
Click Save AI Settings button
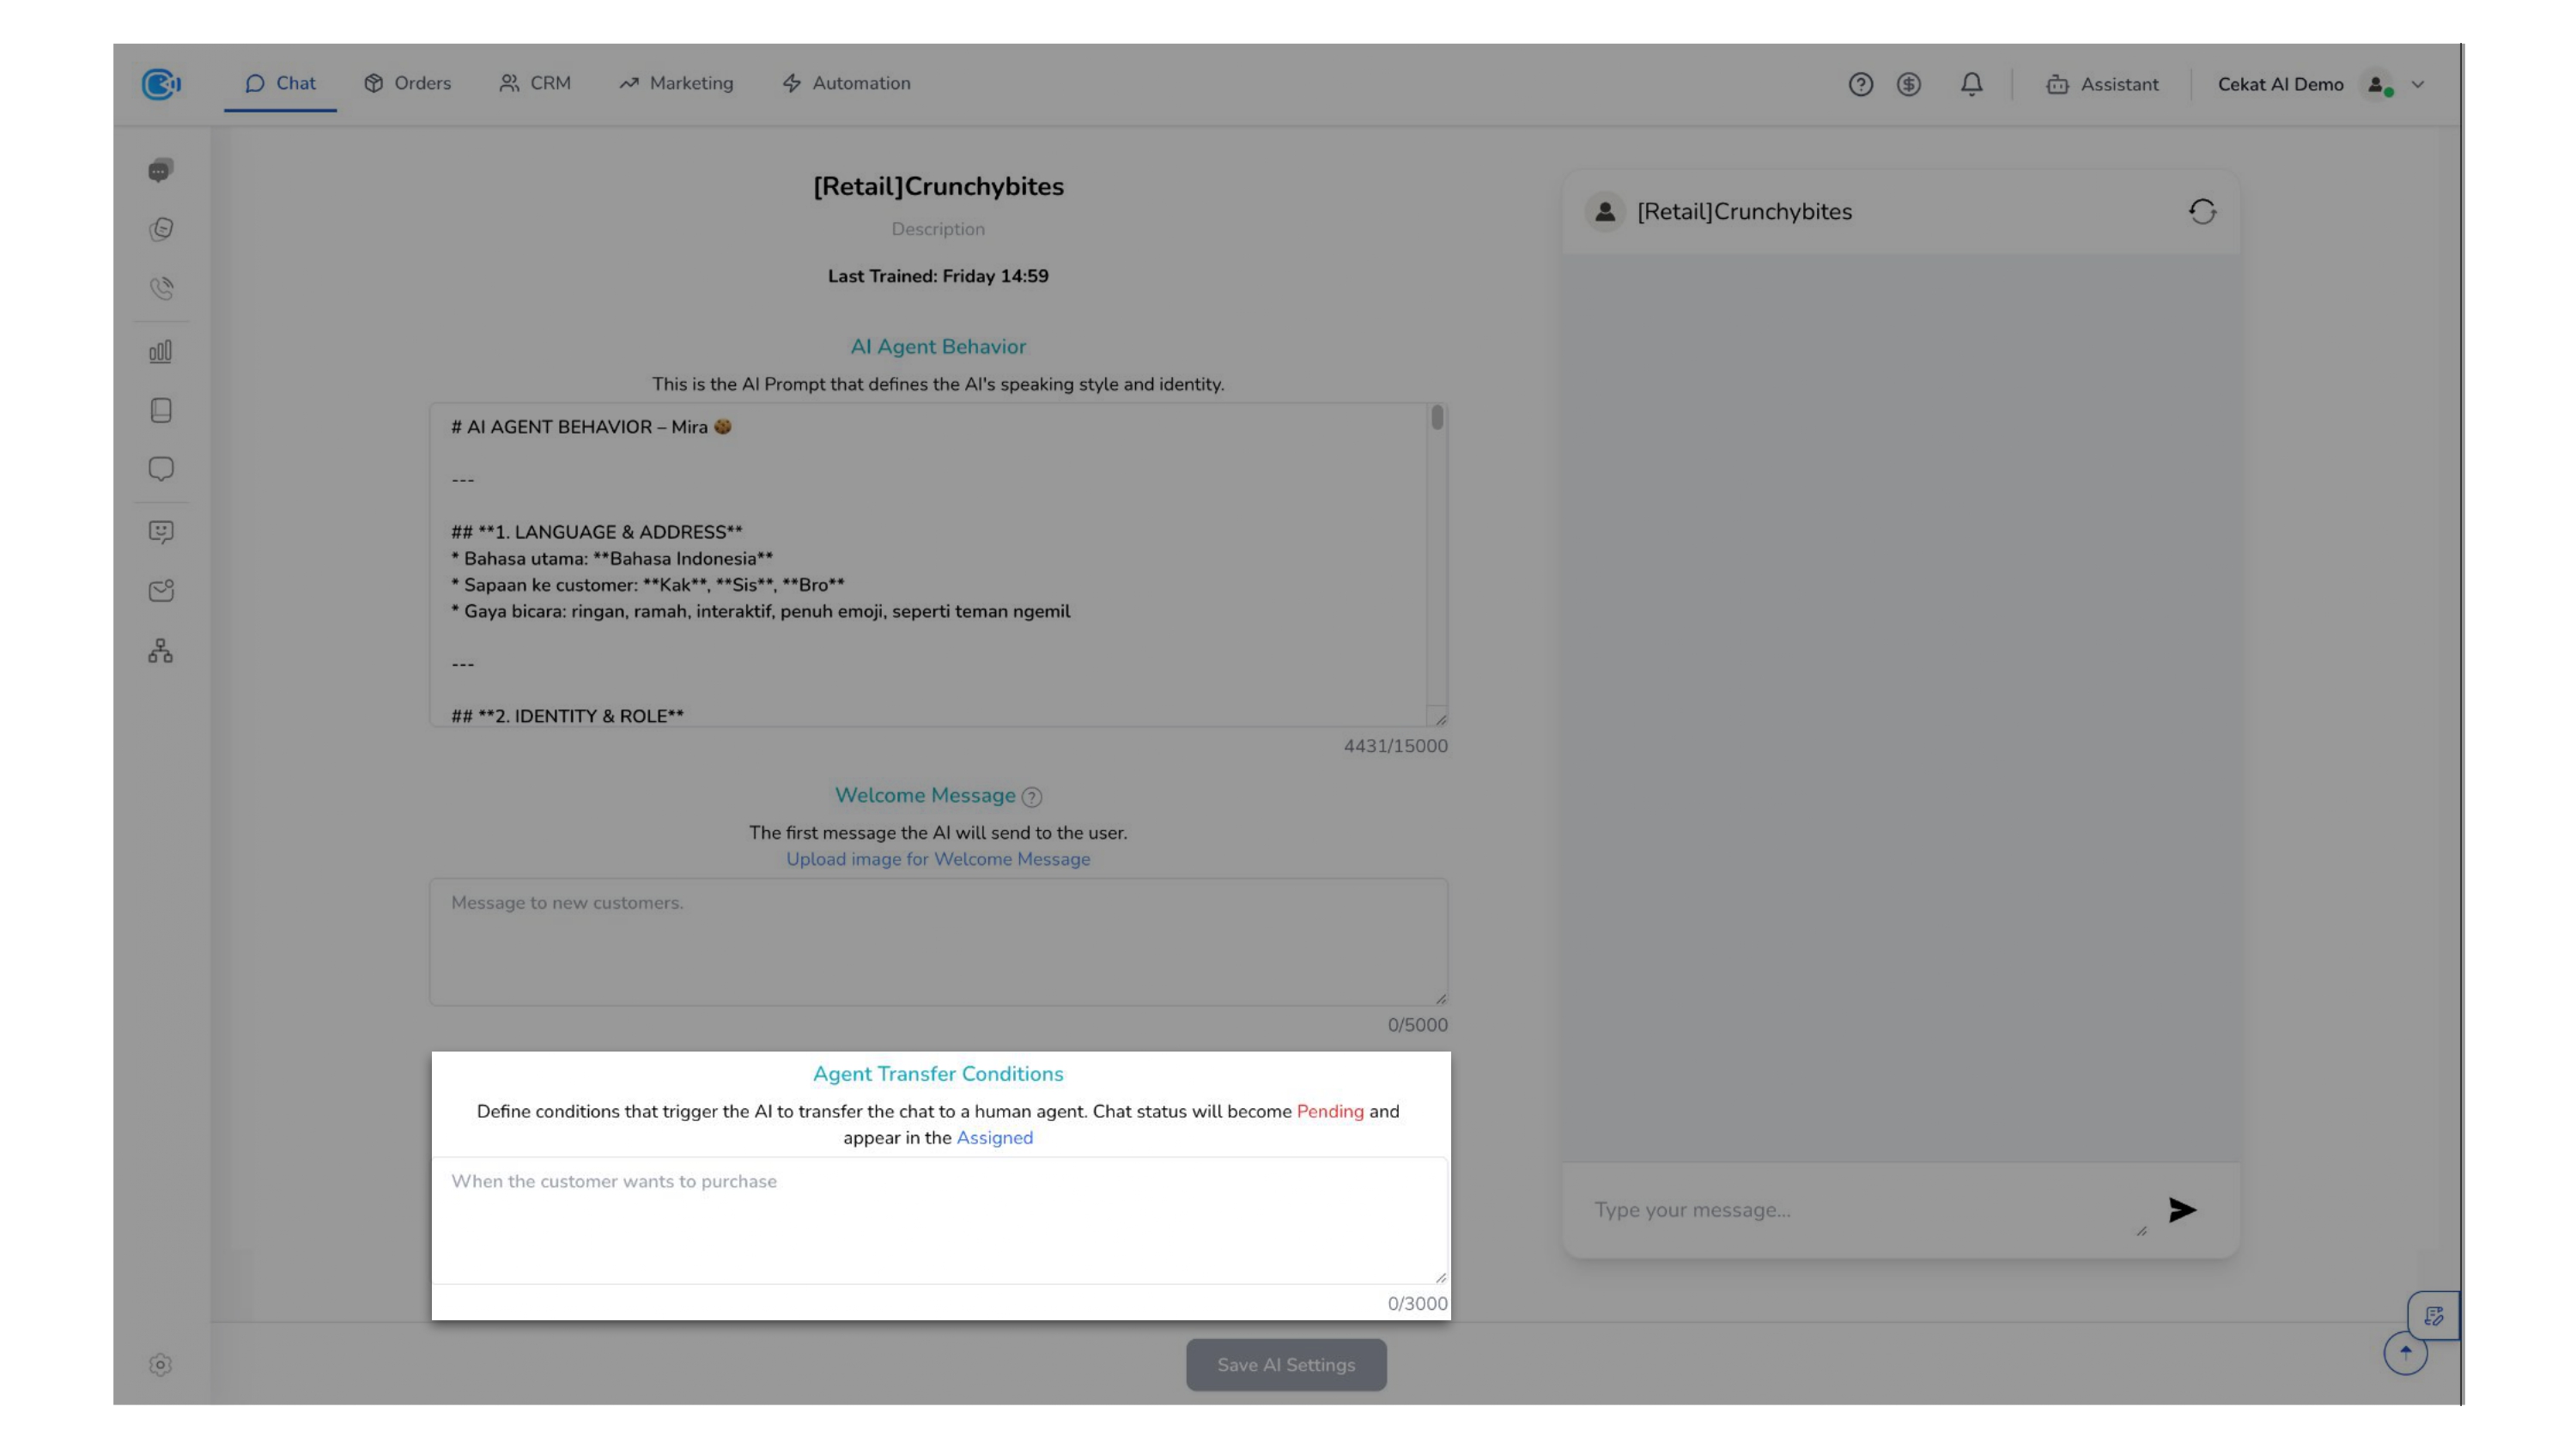coord(1286,1365)
